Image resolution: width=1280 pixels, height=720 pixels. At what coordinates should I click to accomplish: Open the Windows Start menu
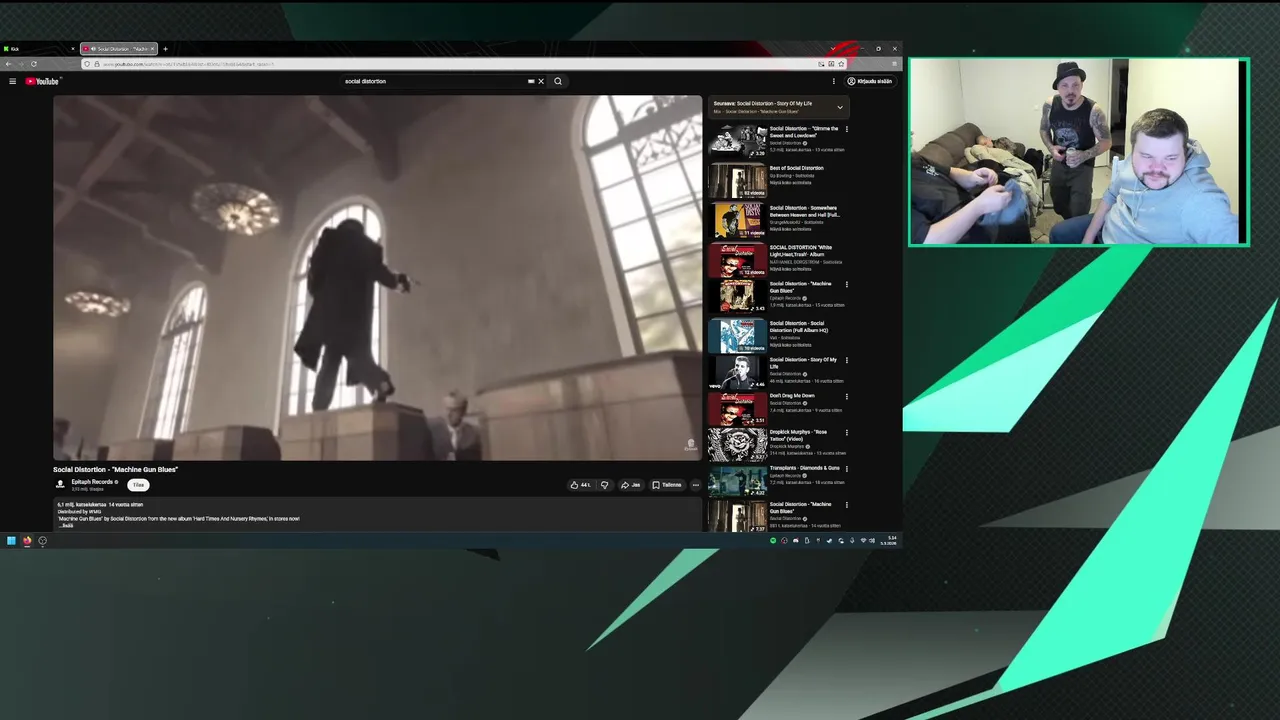click(x=11, y=541)
